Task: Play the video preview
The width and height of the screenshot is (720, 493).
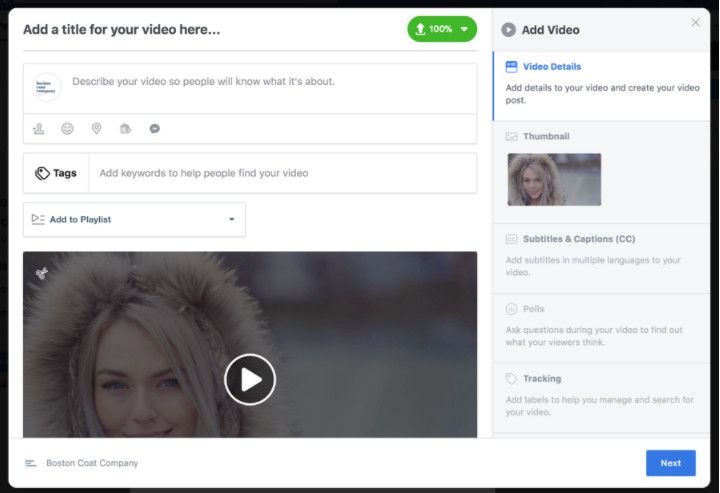Action: [x=249, y=379]
